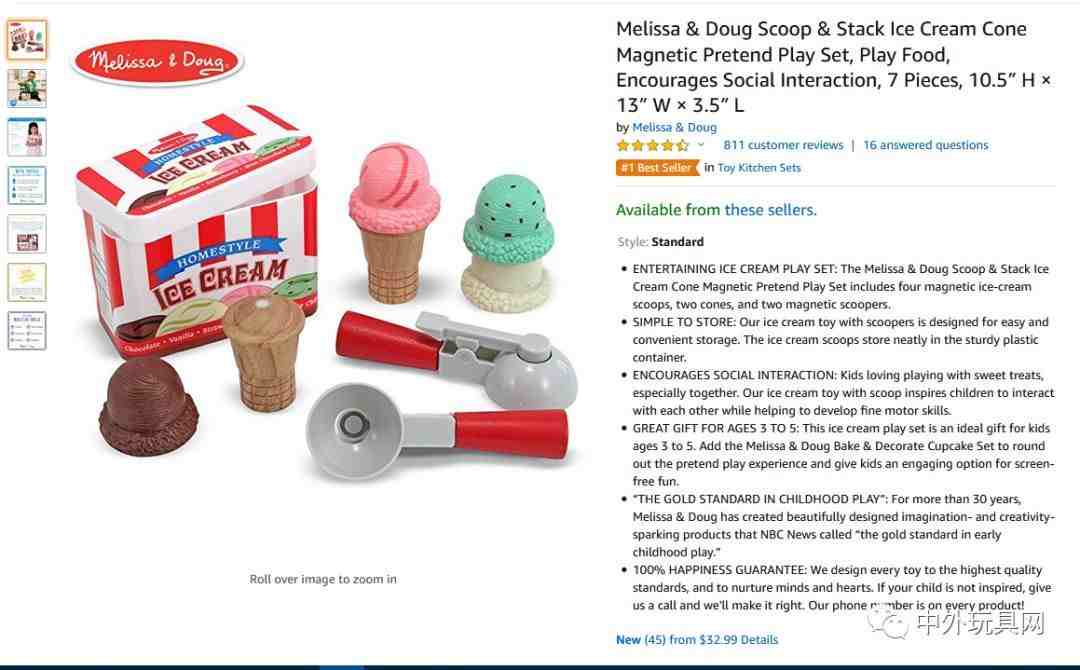Click the Melissa & Doug brand link
This screenshot has width=1080, height=670.
click(x=674, y=127)
